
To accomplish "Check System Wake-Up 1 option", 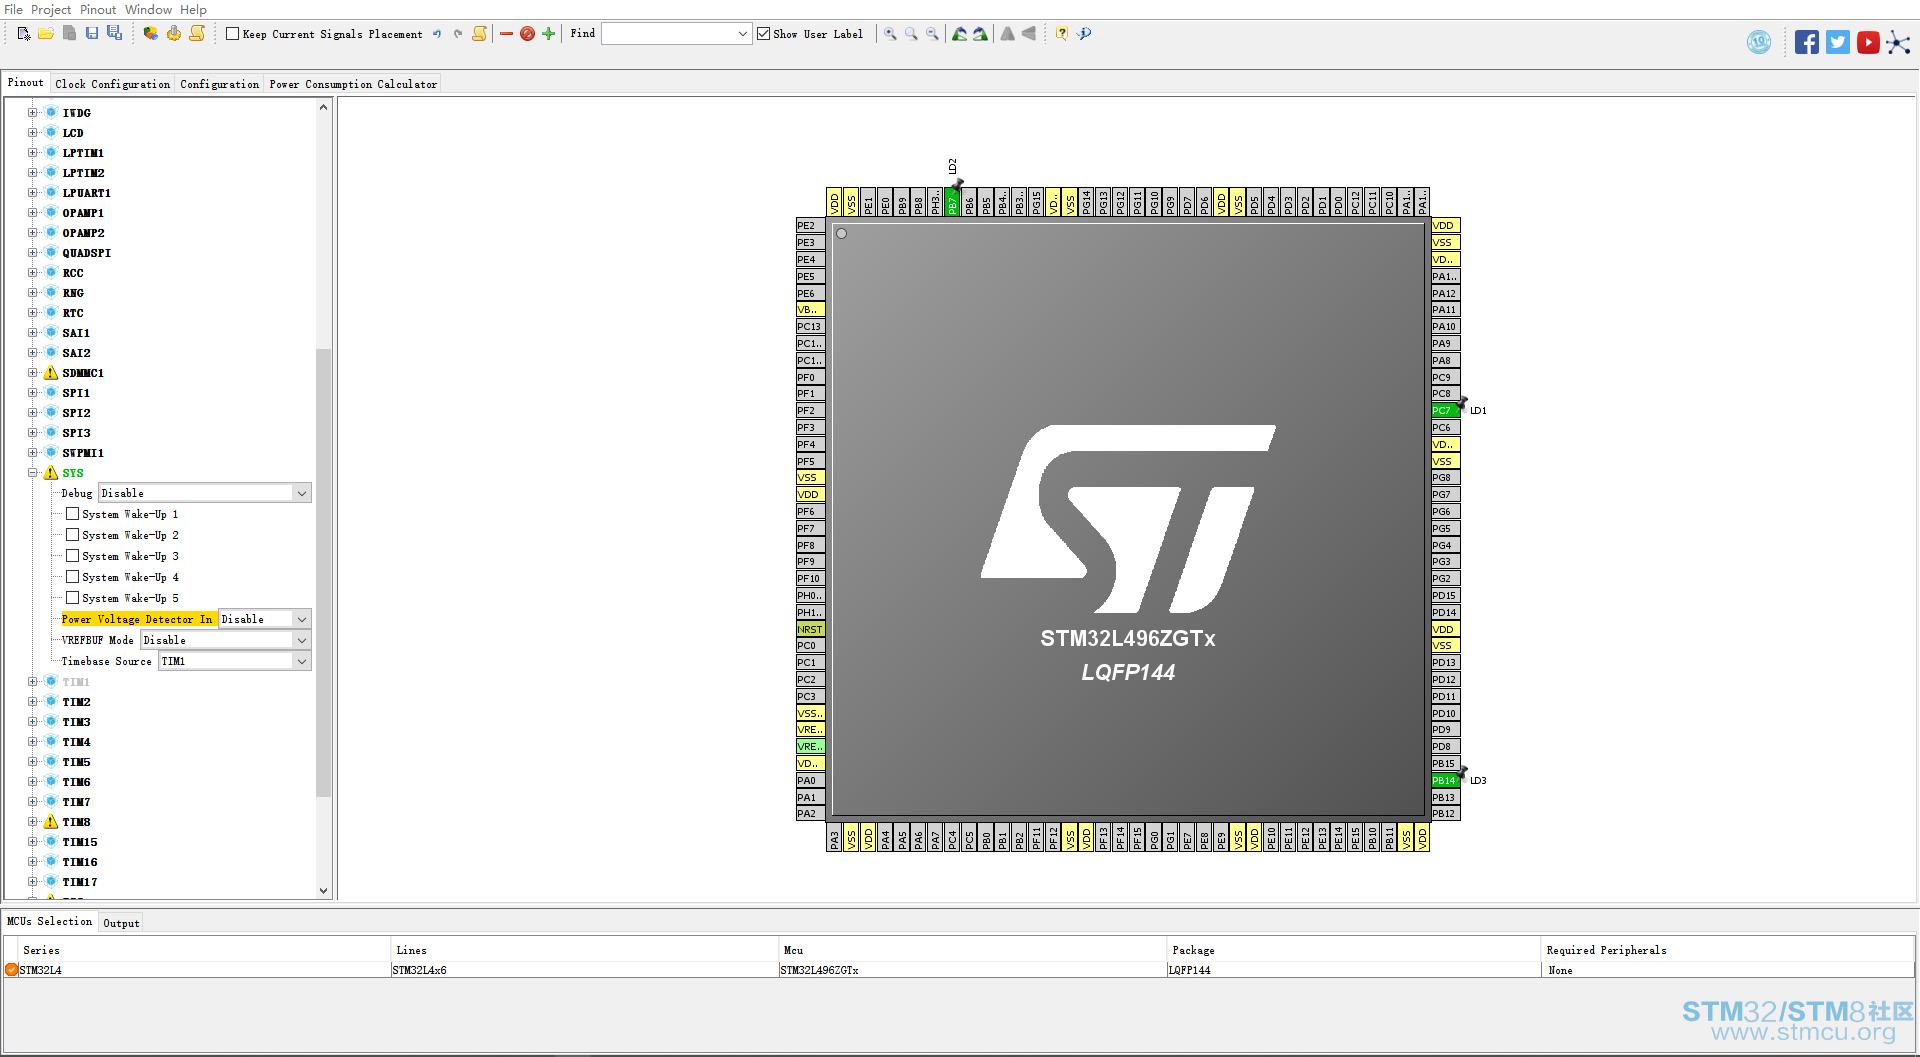I will tap(73, 514).
